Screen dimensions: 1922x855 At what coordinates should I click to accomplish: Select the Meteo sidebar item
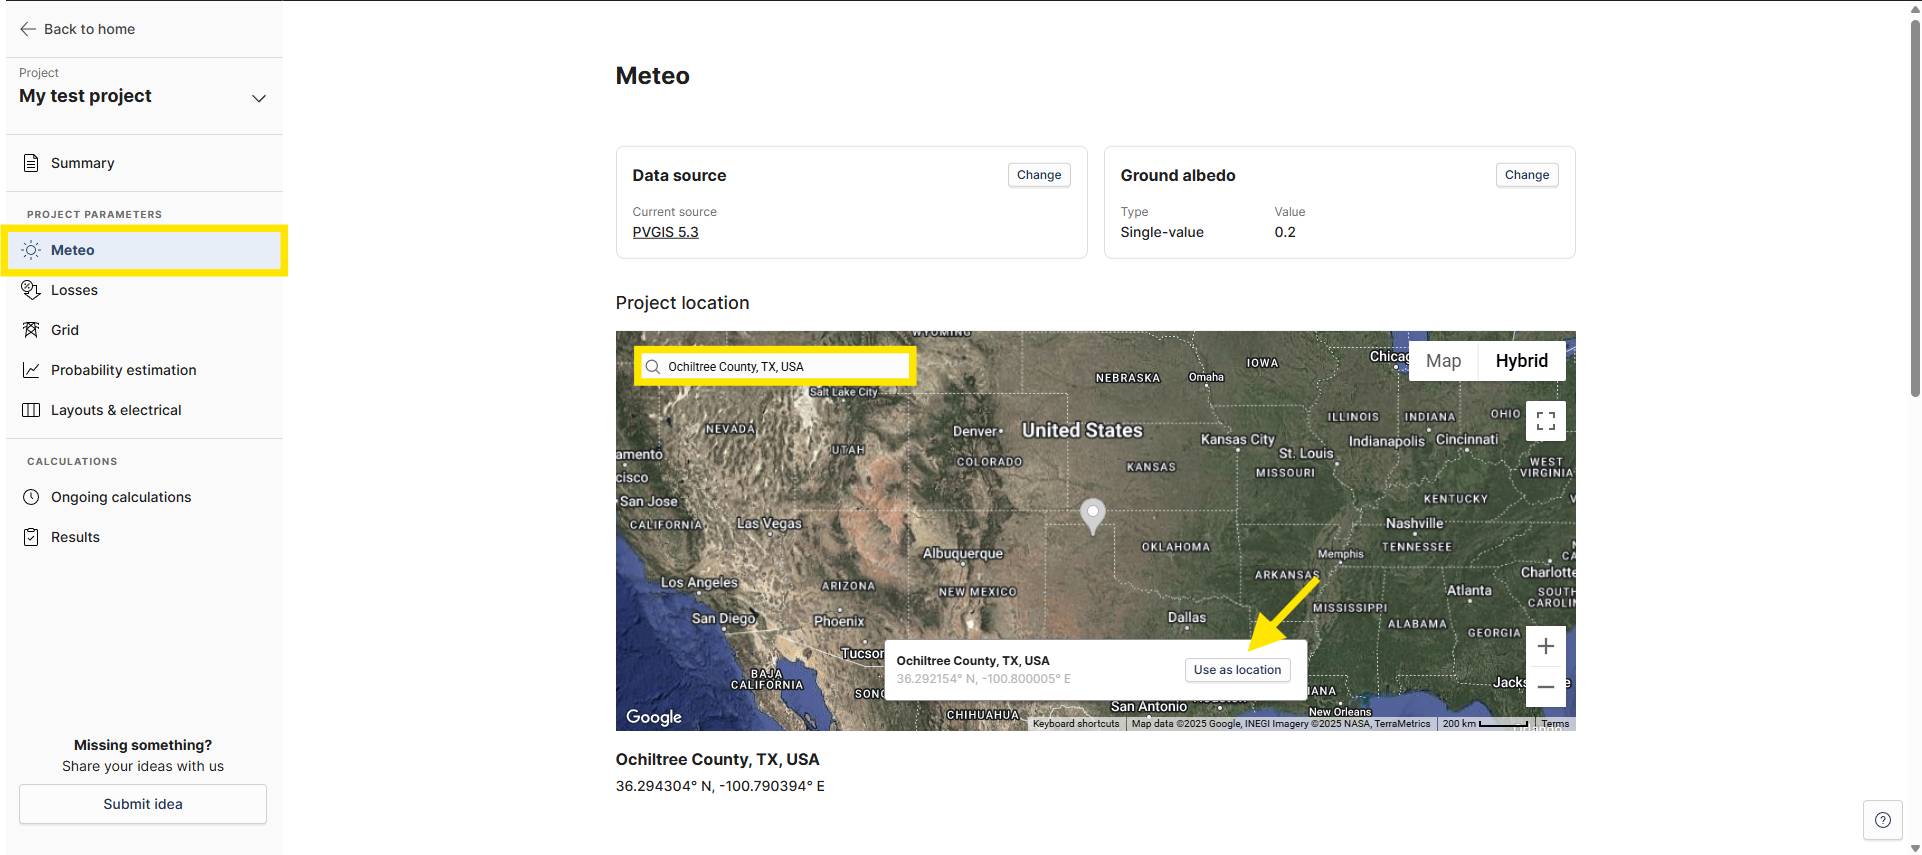145,250
